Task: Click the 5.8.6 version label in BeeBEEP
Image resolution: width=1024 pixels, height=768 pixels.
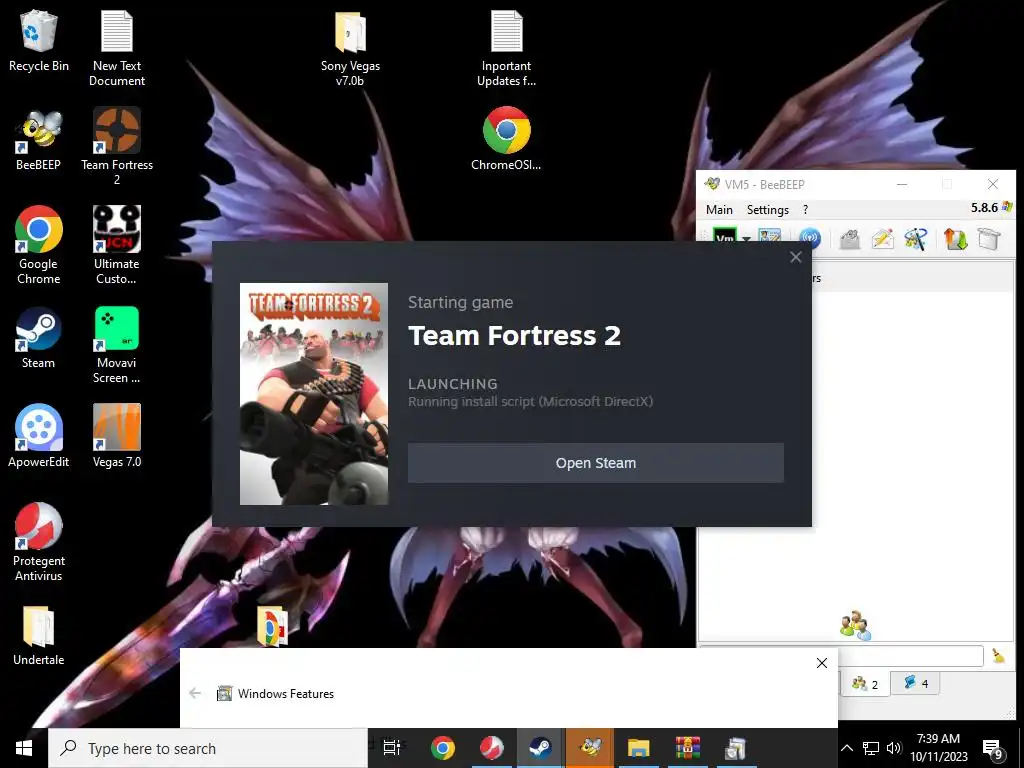Action: tap(984, 208)
